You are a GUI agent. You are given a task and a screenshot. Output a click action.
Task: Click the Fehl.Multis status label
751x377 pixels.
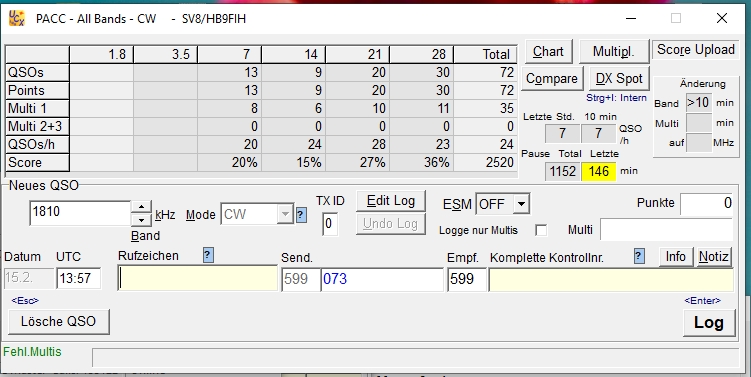coord(33,352)
